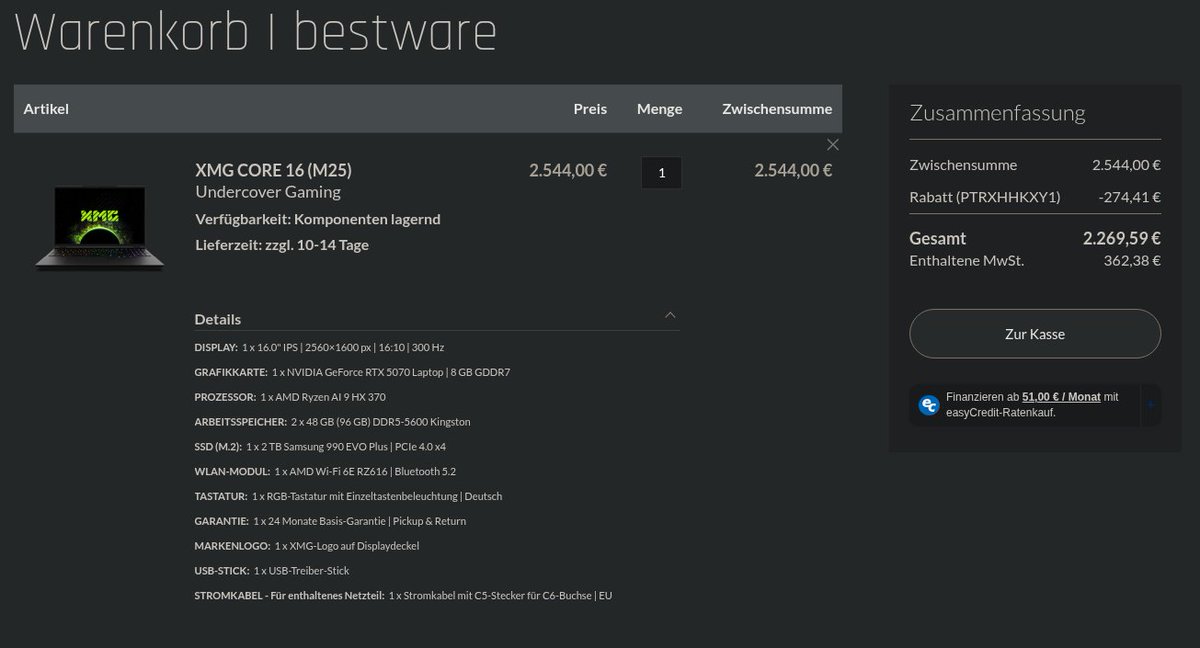Click the MARKENLOGO XMG-Logo row
The width and height of the screenshot is (1200, 648).
[307, 546]
